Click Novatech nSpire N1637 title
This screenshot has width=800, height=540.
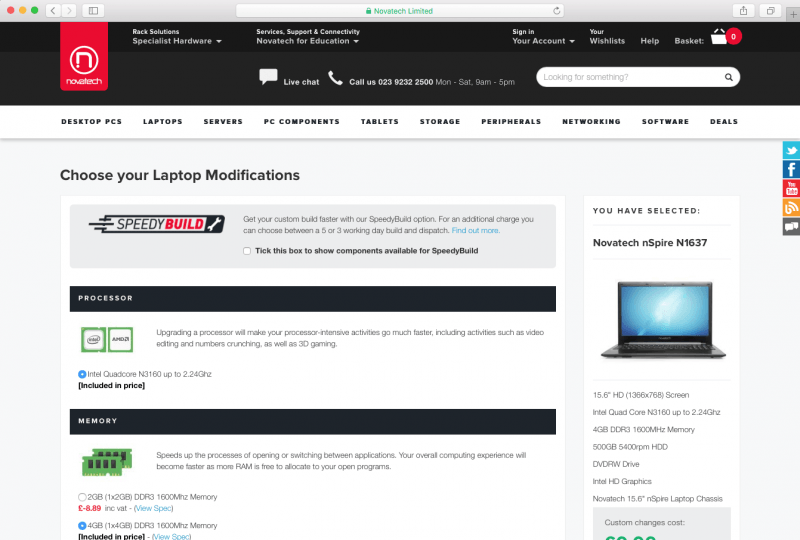[x=650, y=243]
